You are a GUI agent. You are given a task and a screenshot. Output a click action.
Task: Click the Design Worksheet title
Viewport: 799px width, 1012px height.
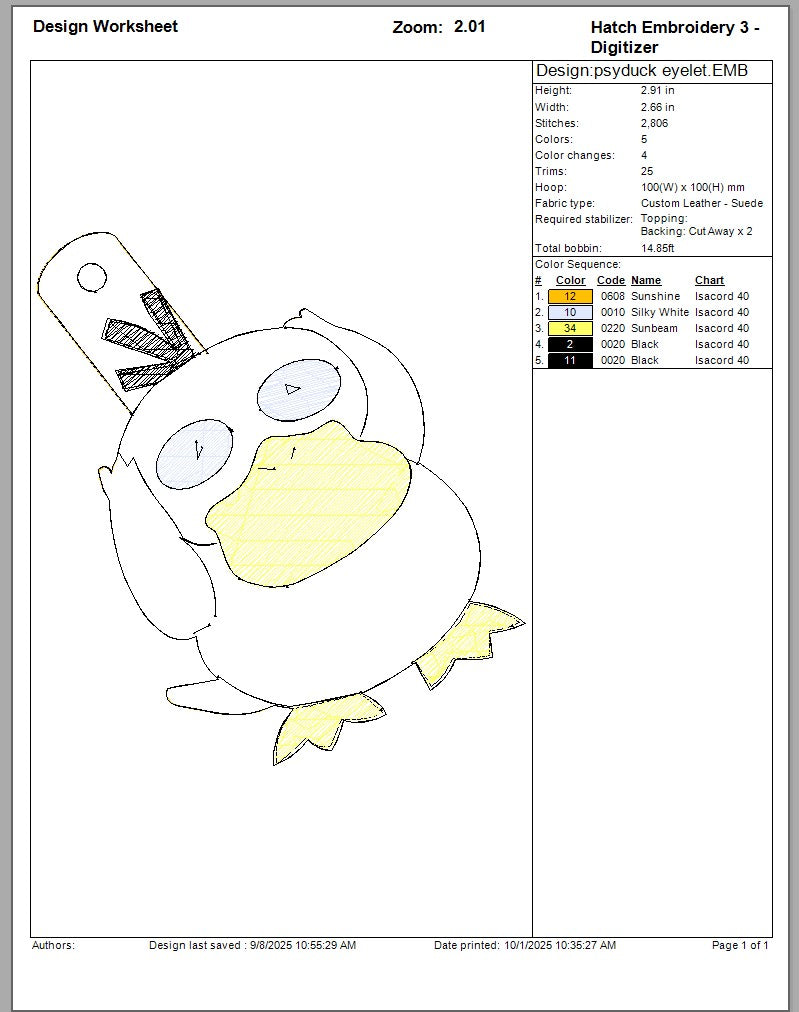(x=105, y=26)
